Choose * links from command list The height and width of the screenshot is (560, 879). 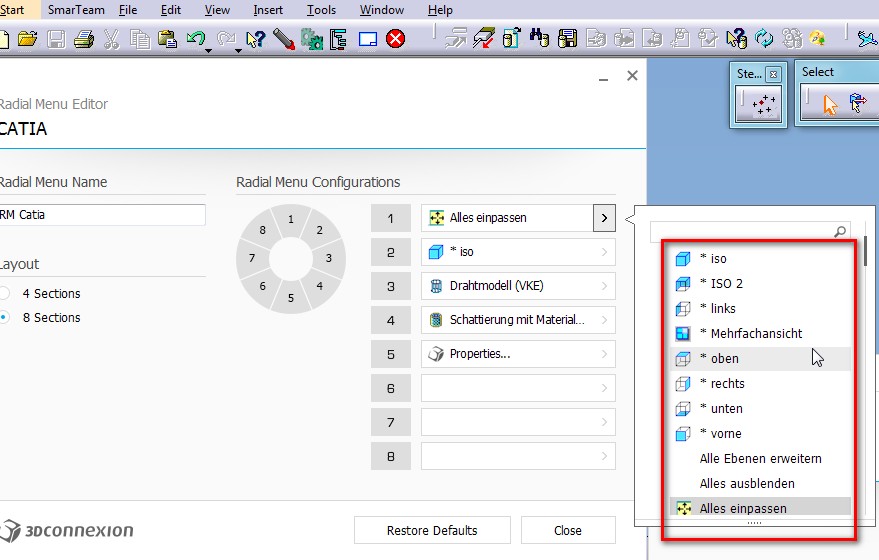click(762, 308)
